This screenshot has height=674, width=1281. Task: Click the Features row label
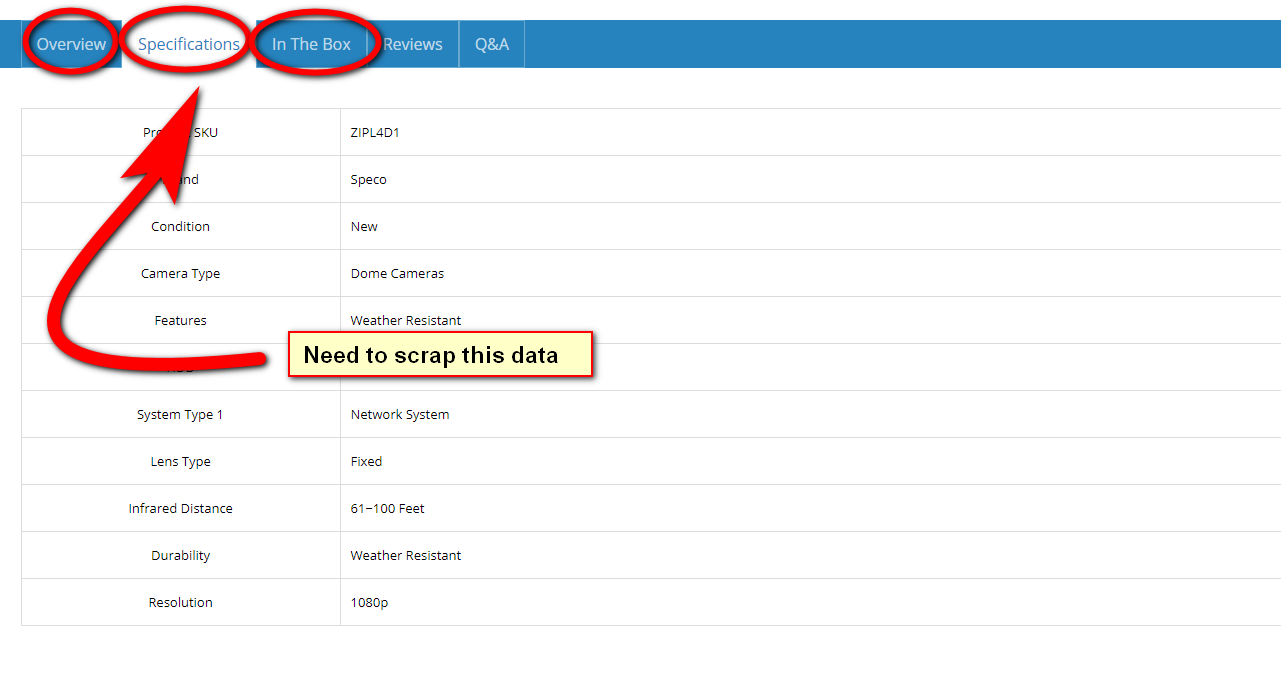tap(180, 321)
